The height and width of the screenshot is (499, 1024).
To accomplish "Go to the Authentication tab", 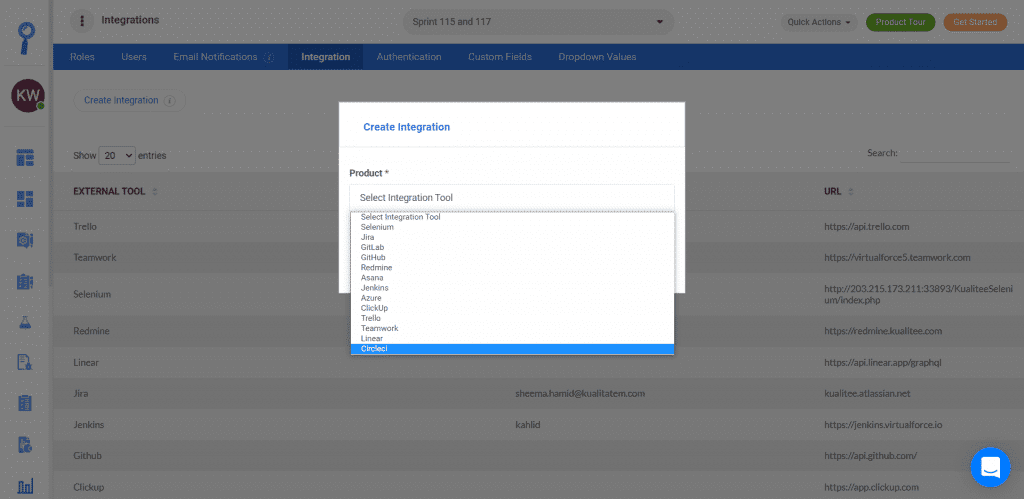I will point(409,57).
